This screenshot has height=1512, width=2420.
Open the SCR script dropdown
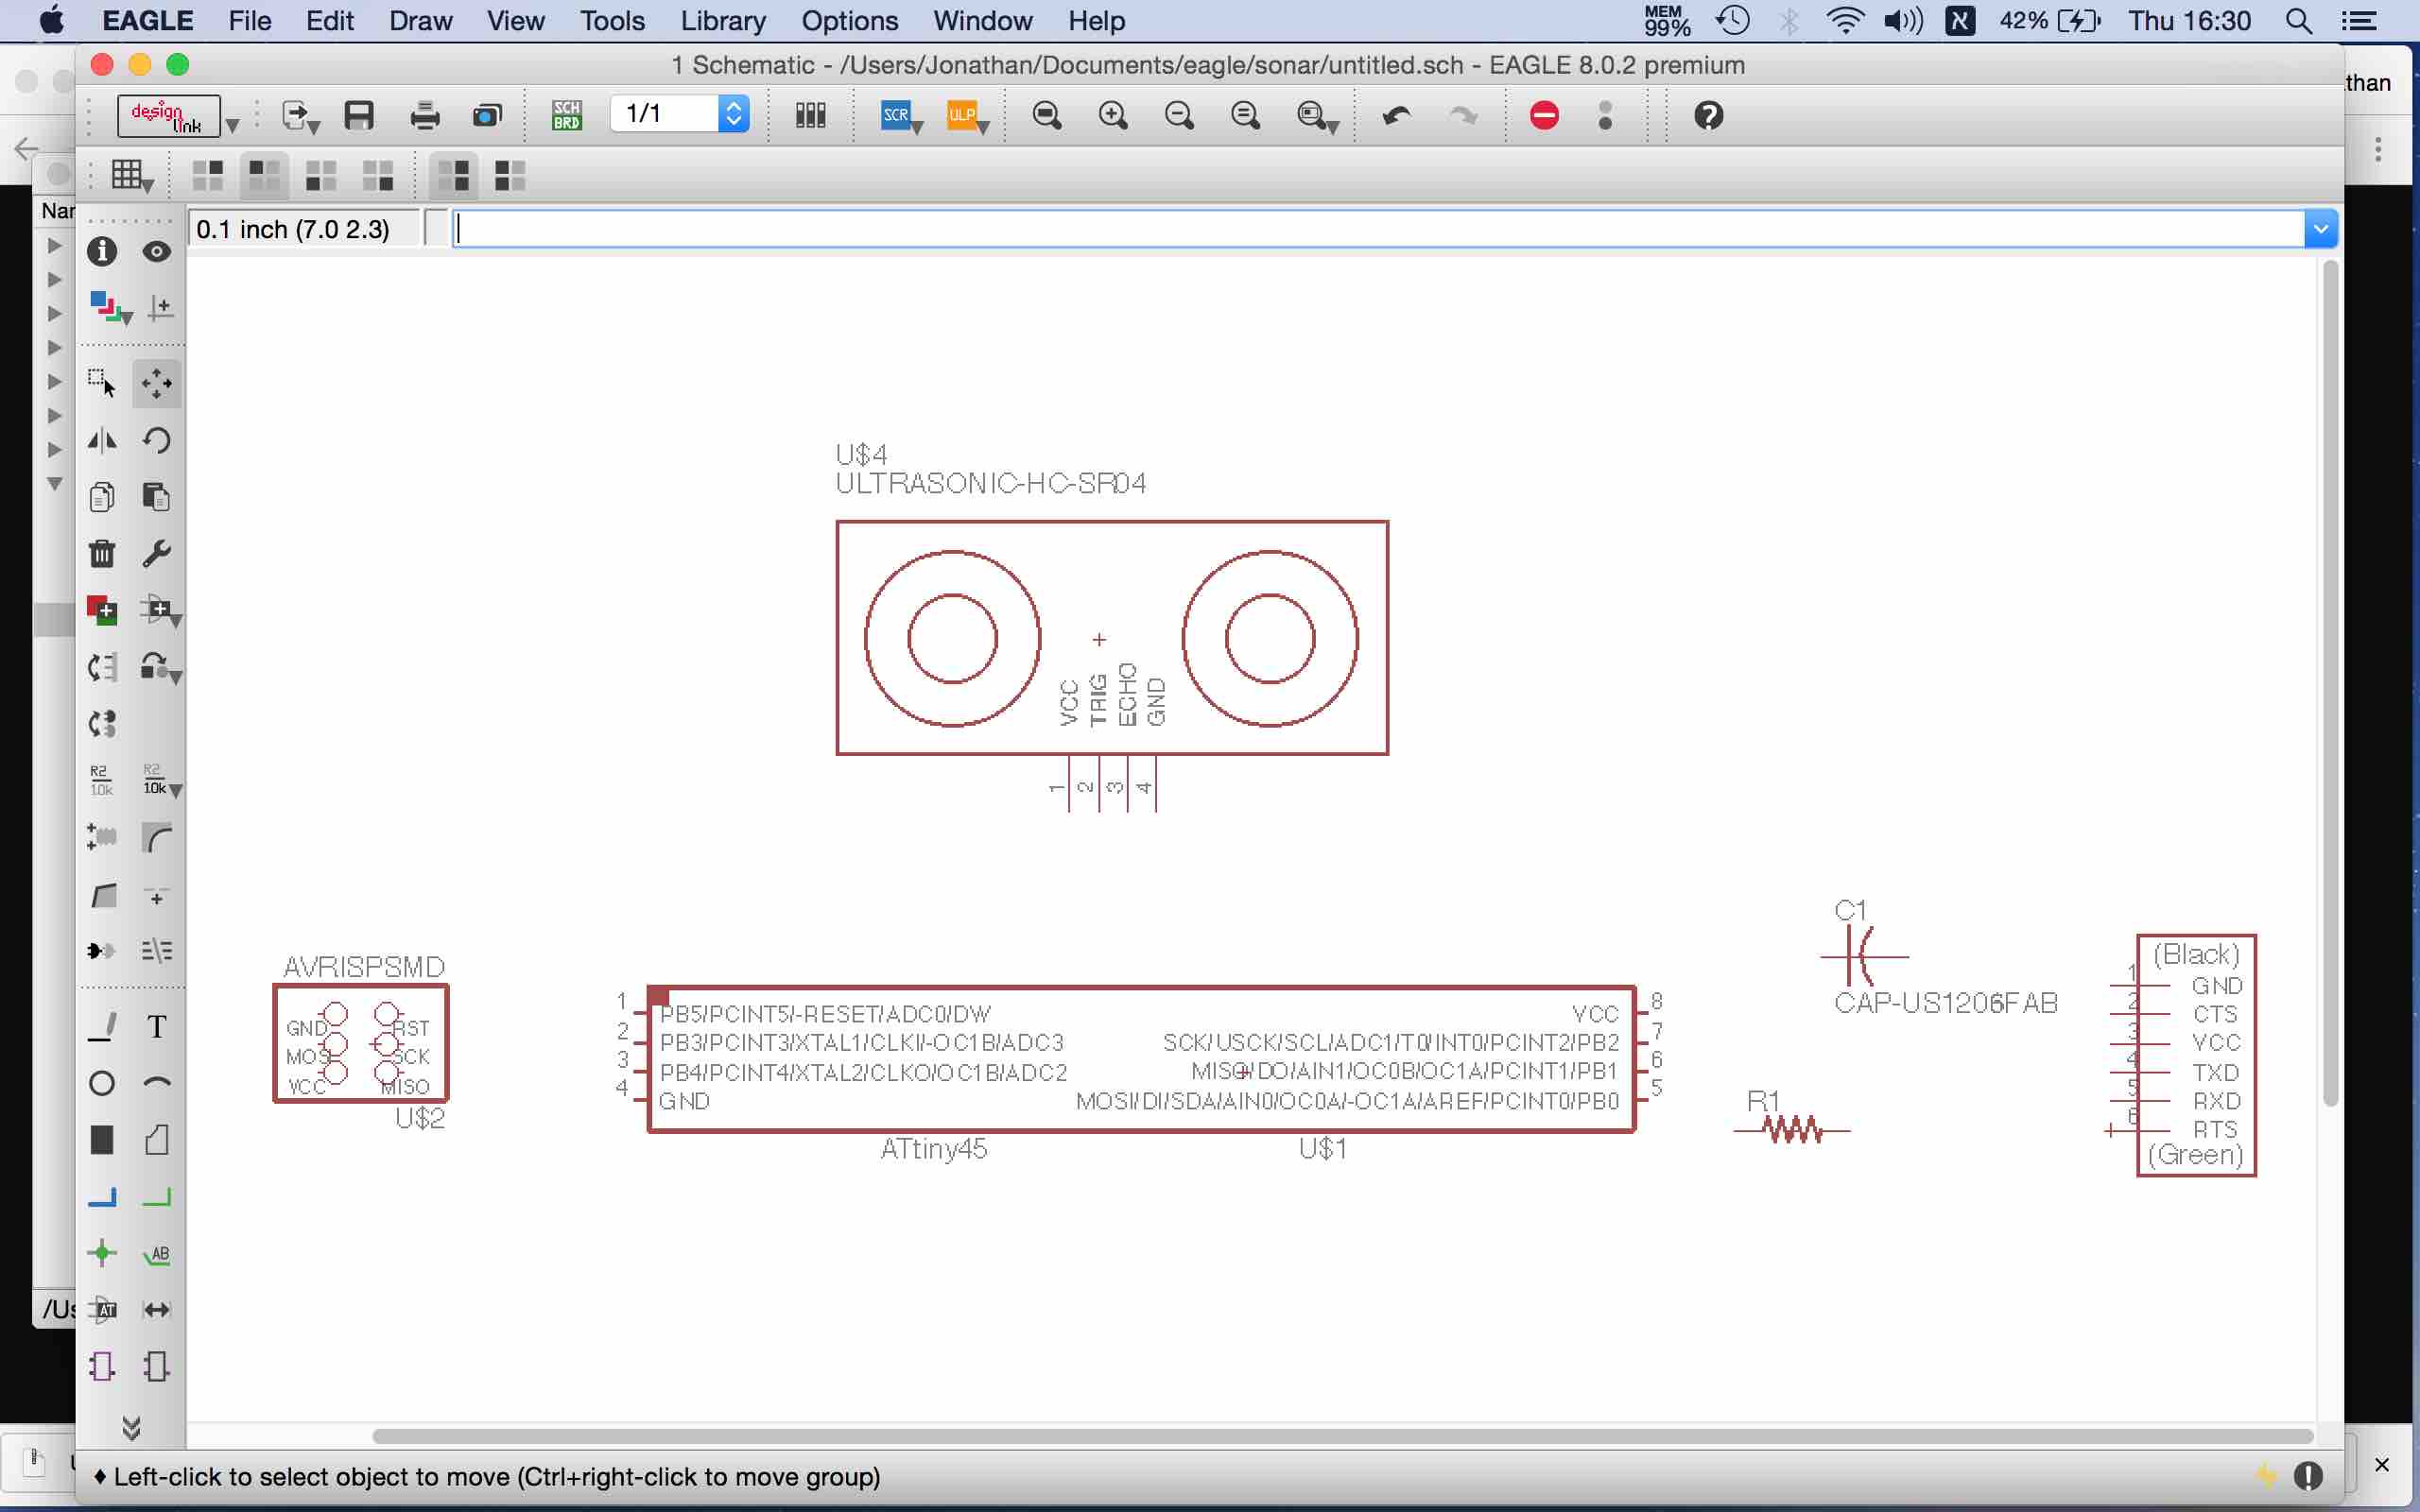click(x=901, y=116)
